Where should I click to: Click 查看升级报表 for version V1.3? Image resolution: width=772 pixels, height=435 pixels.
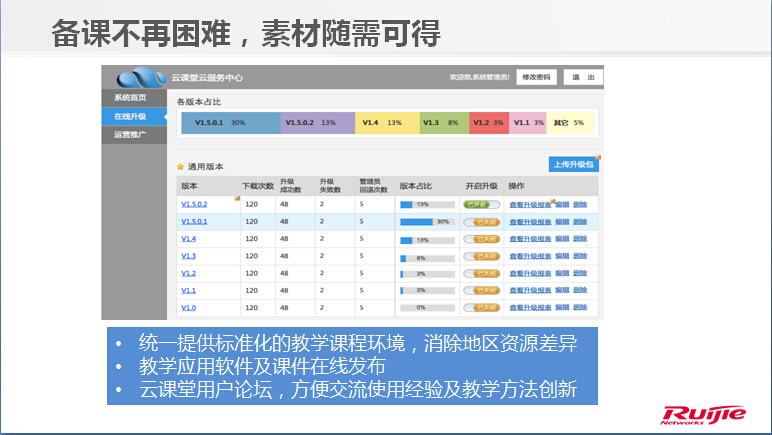[x=530, y=256]
